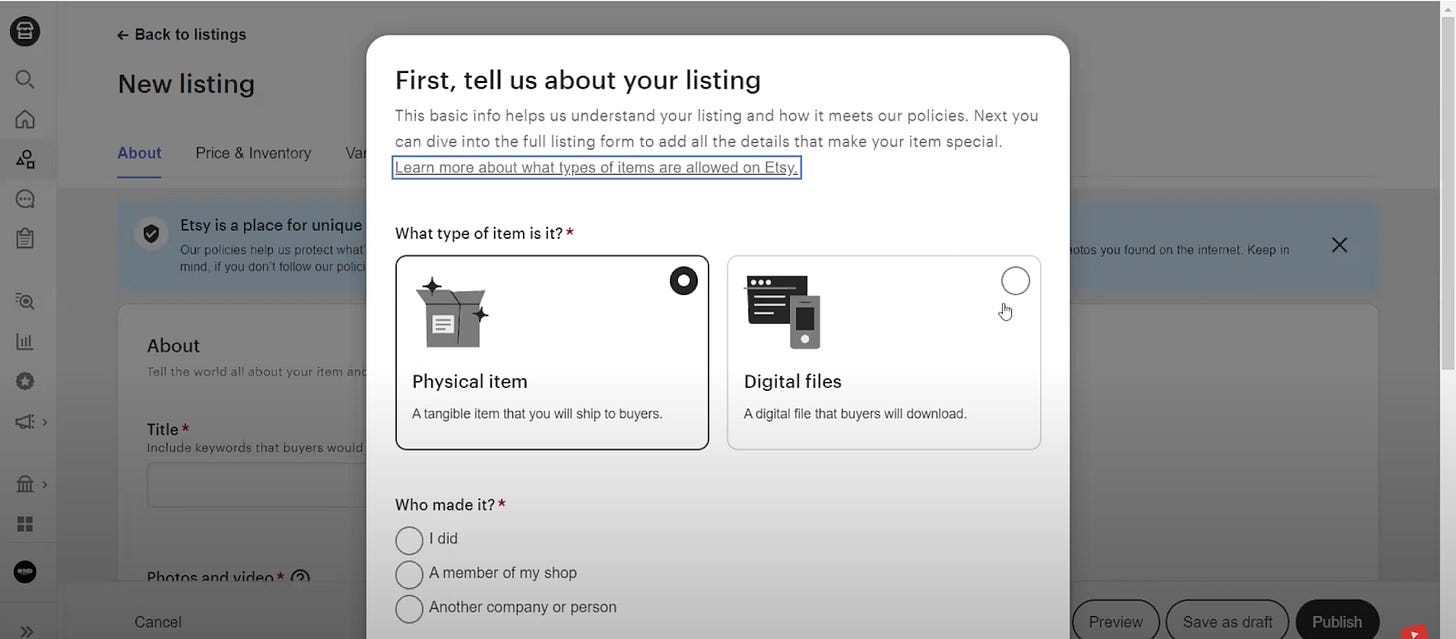Screen dimensions: 1456x639
Task: Click the 'New listing' page heading
Action: 186,84
